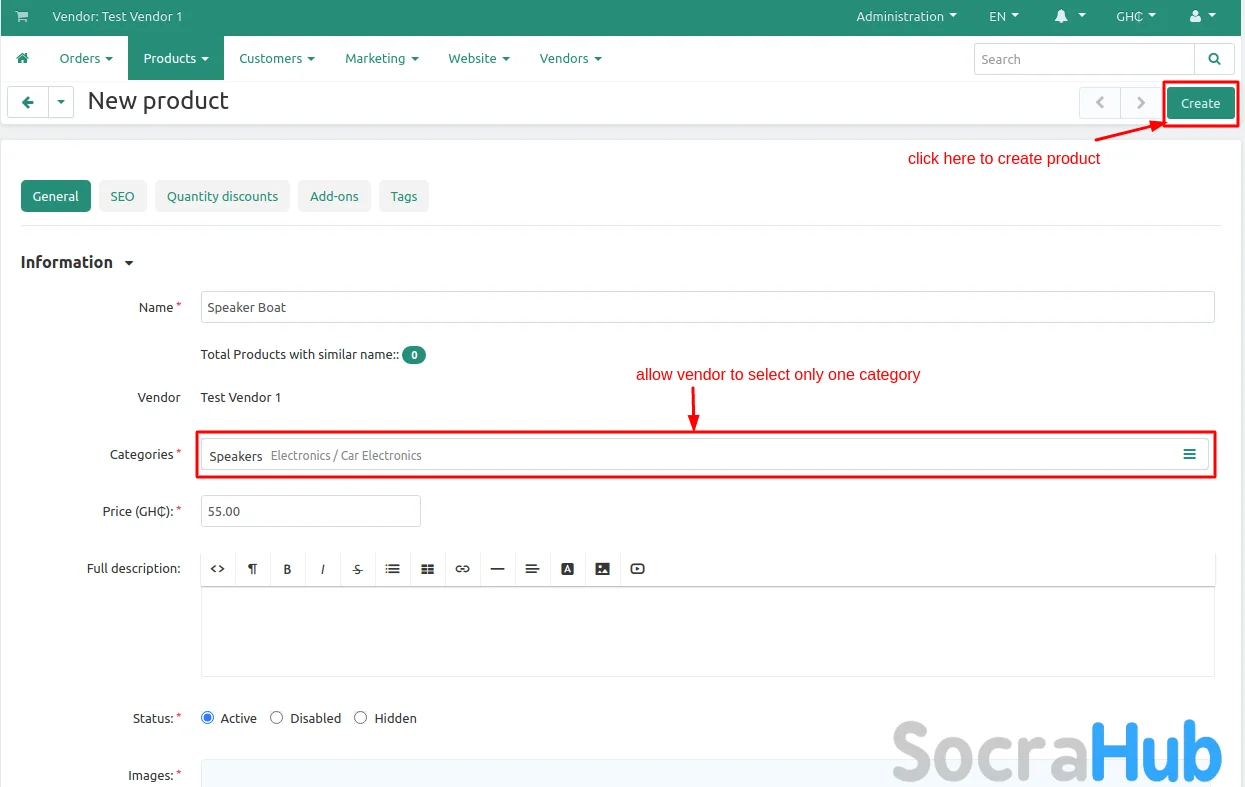Select Disabled status radio button
This screenshot has height=787, width=1245.
277,718
